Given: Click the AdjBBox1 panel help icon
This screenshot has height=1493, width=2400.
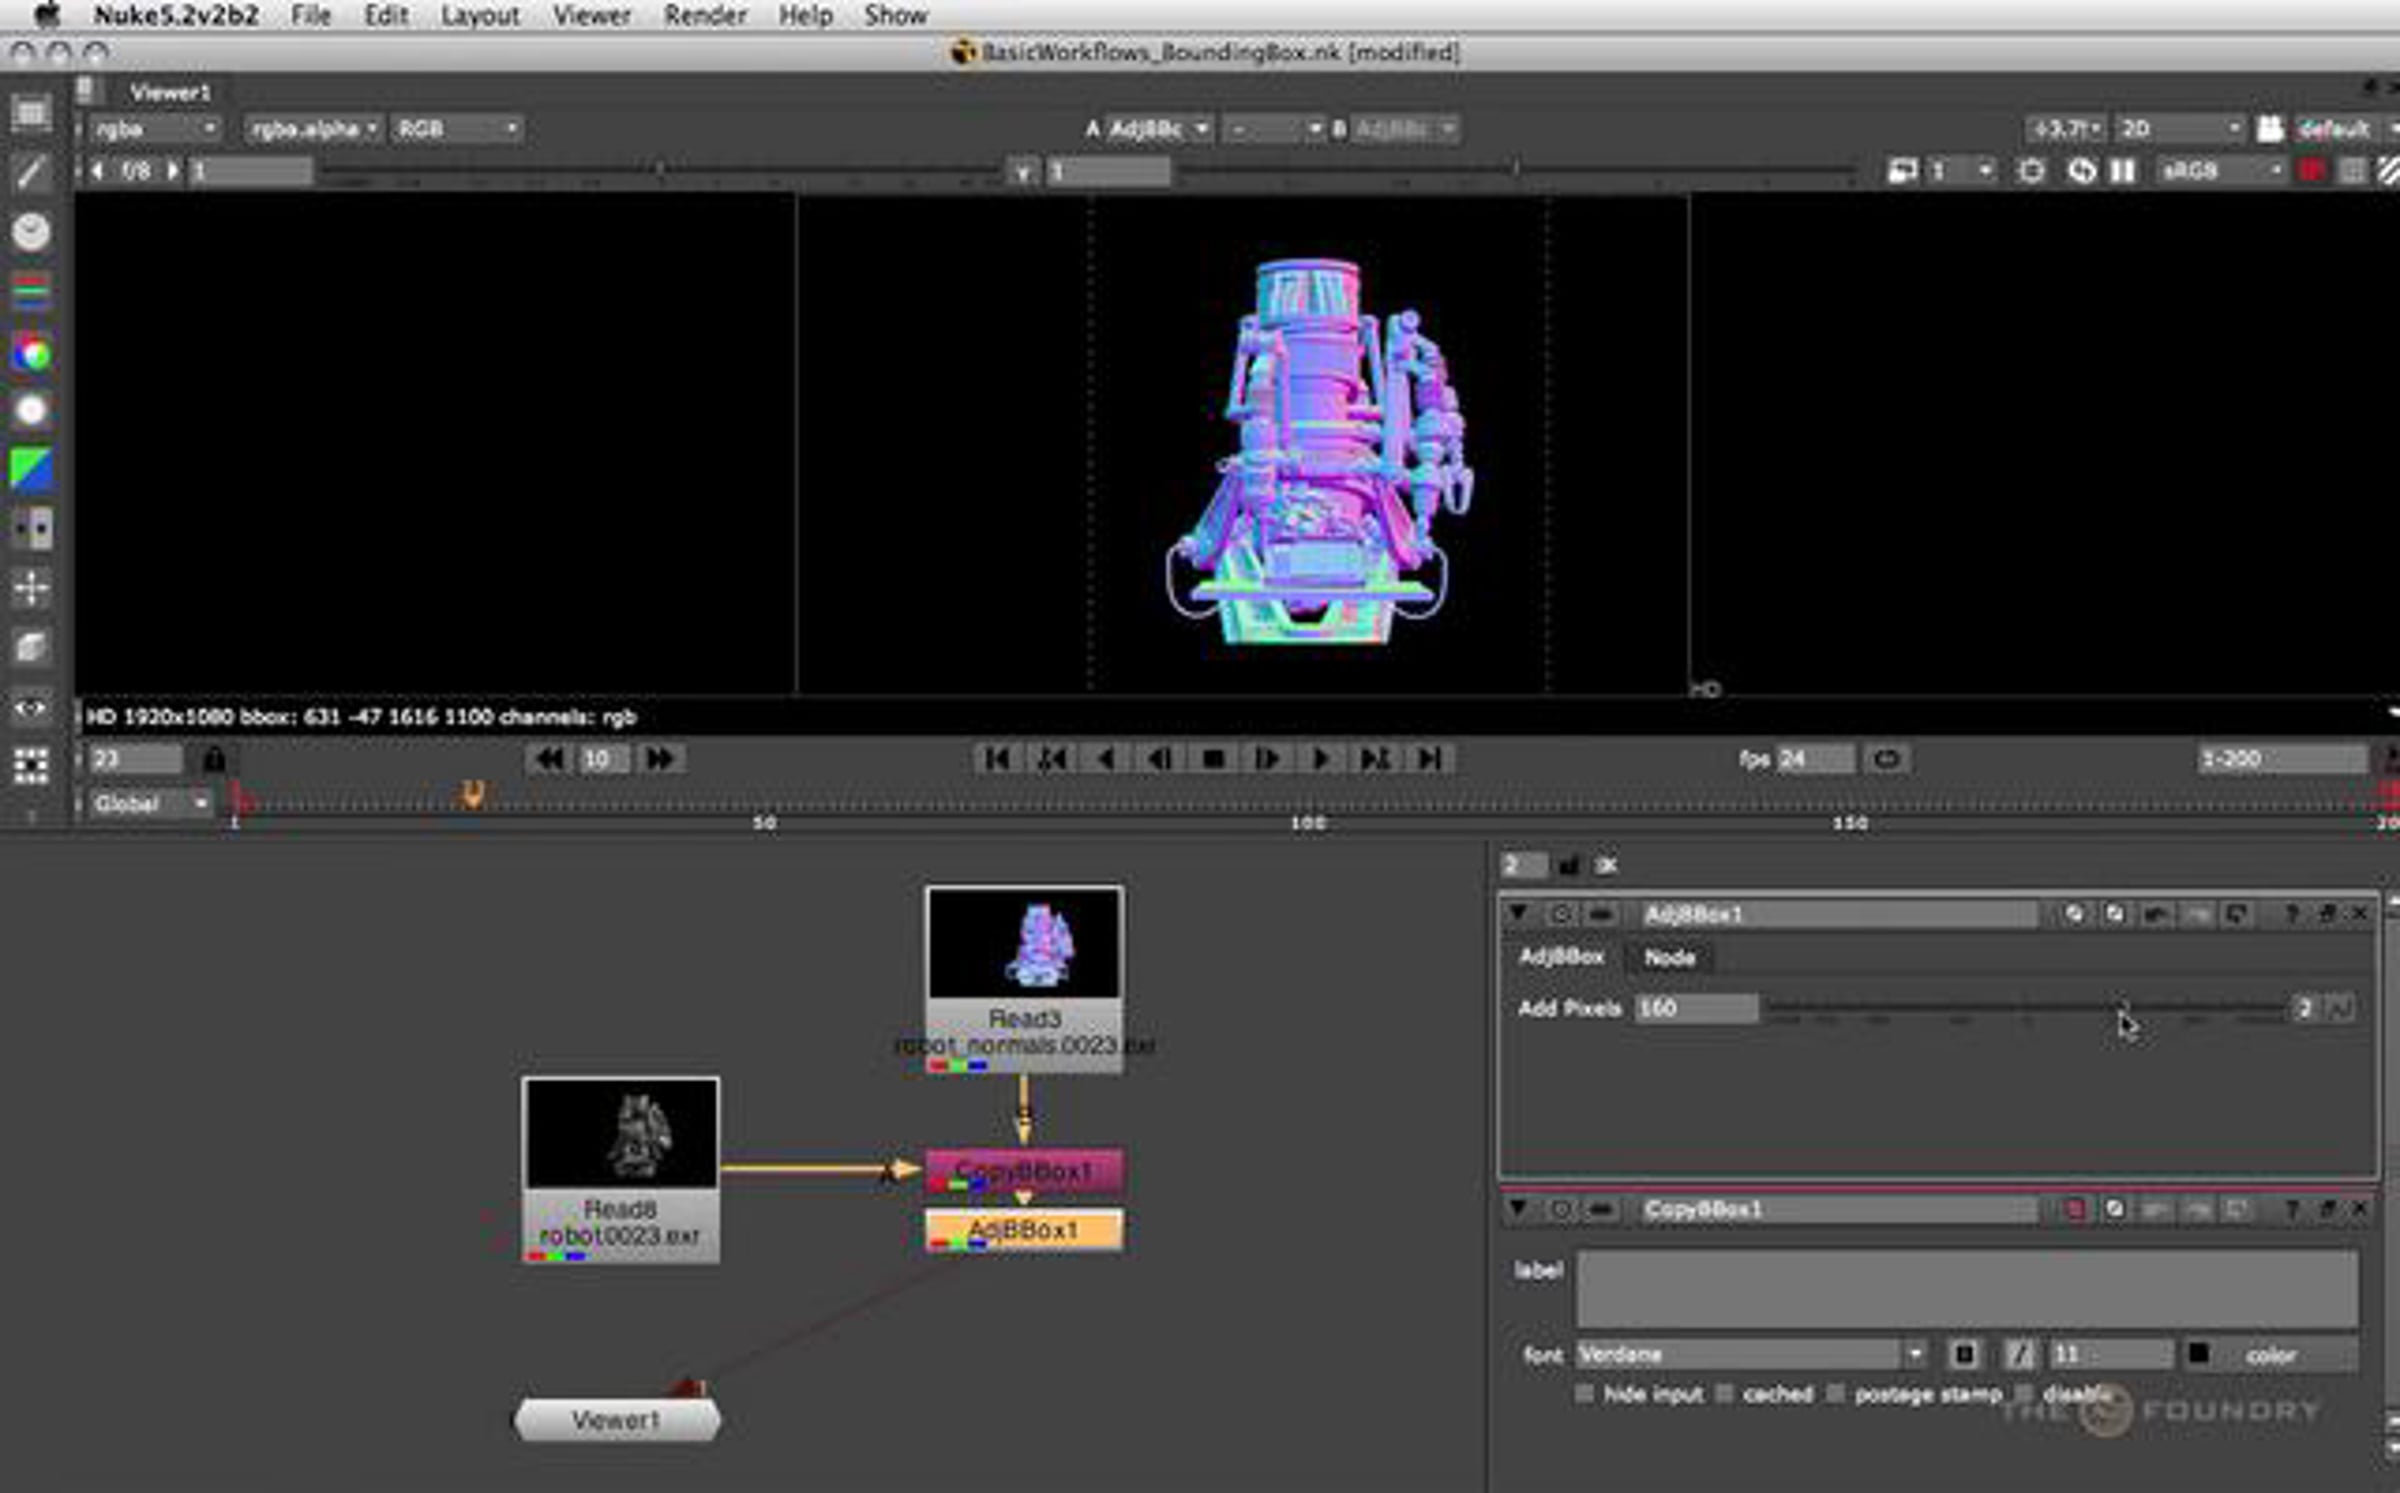Looking at the screenshot, I should (2291, 914).
